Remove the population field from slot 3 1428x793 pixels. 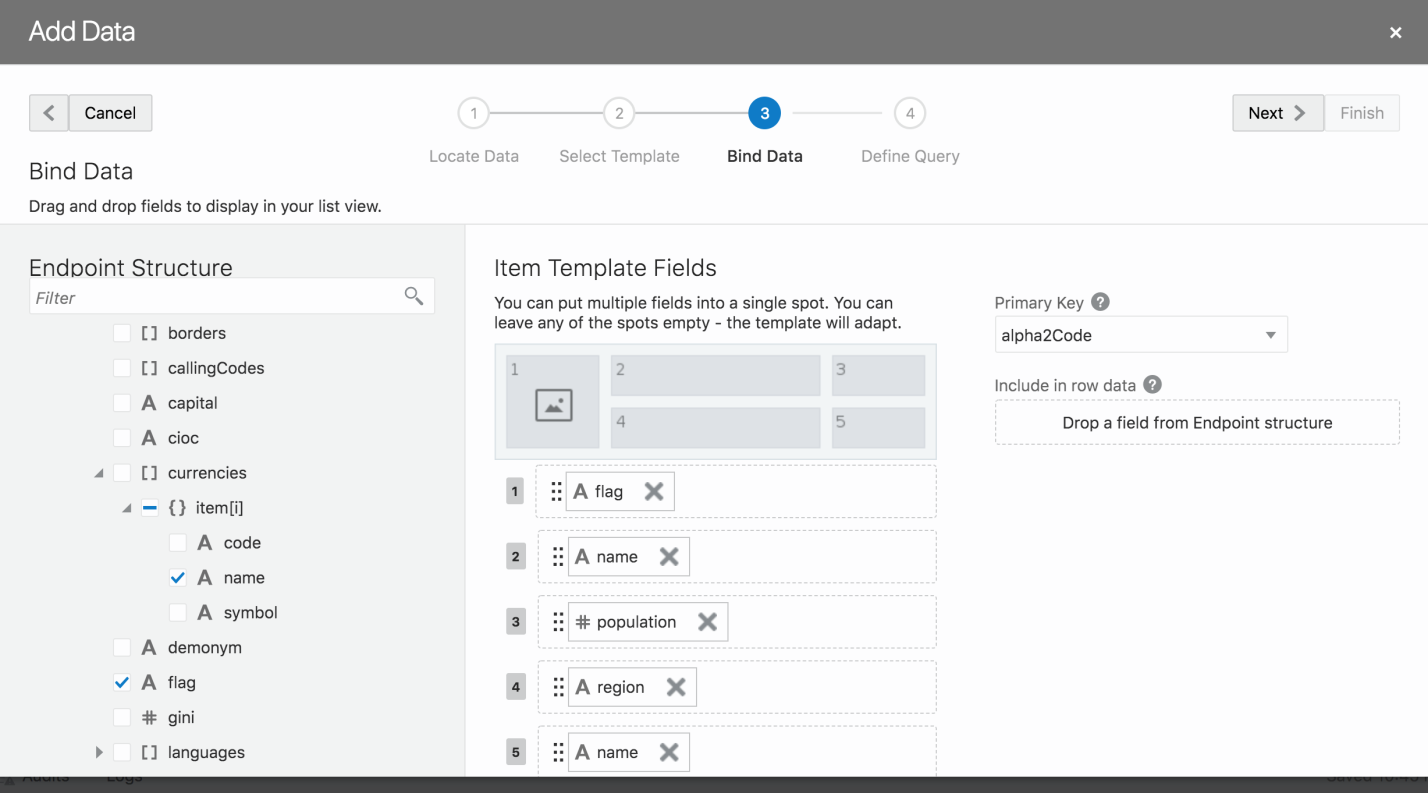pos(707,622)
